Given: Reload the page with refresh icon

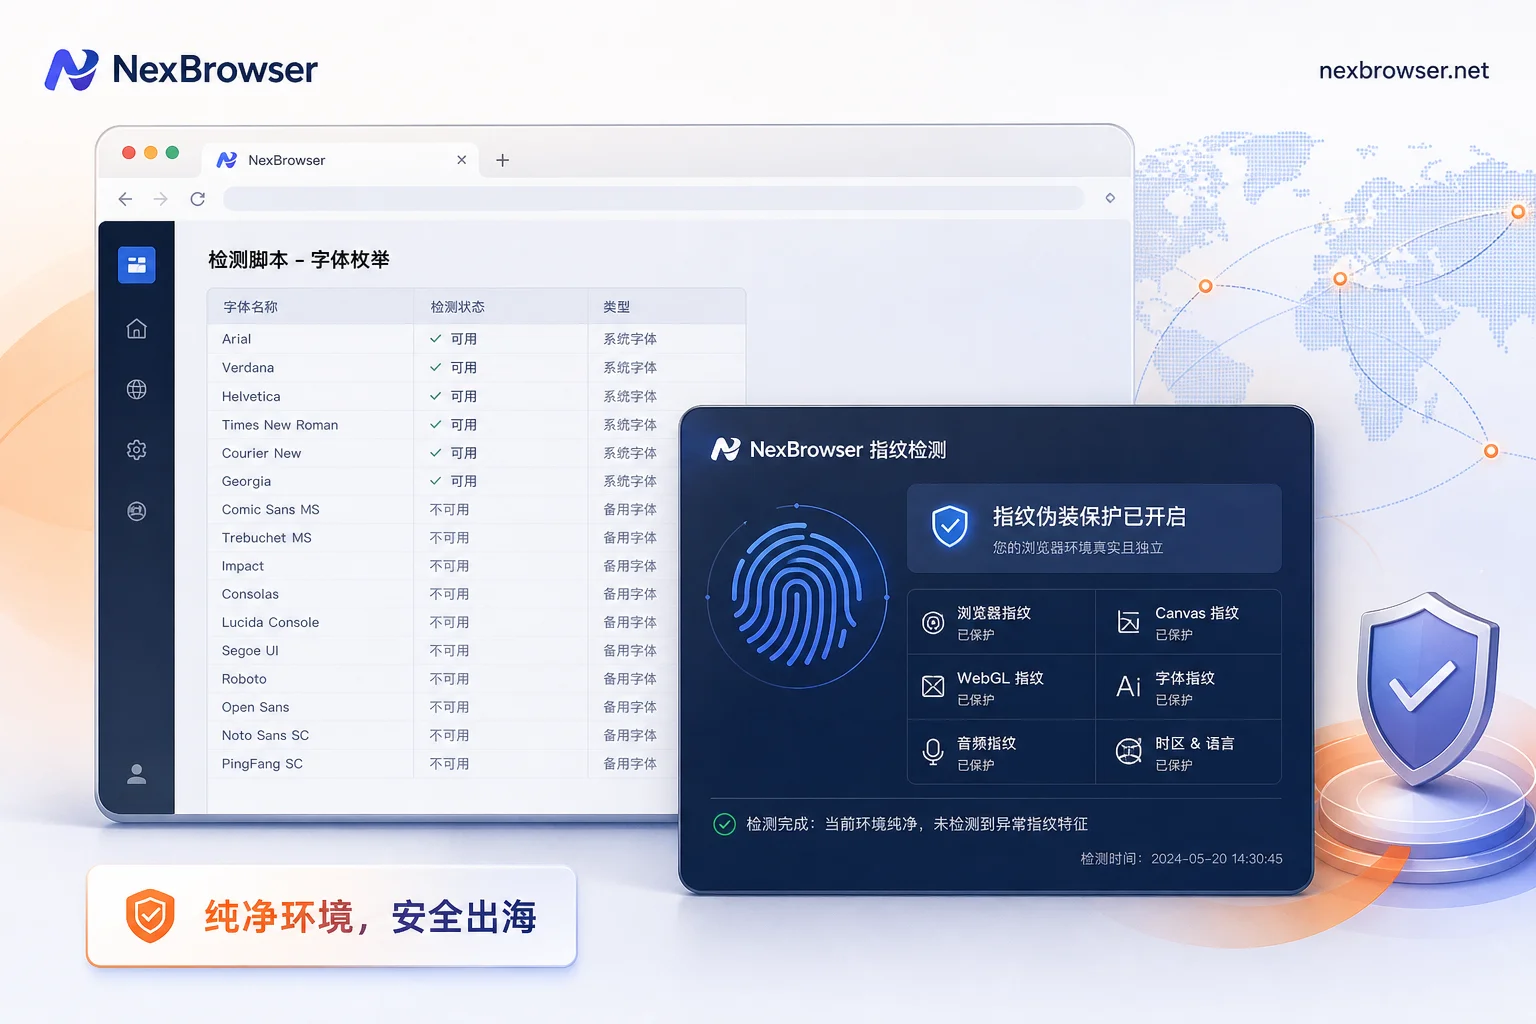Looking at the screenshot, I should click(x=198, y=199).
